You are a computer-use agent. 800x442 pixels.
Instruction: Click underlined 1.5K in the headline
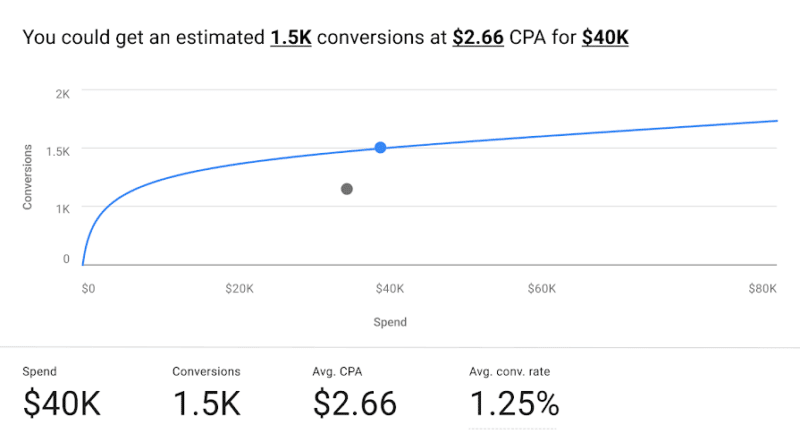(291, 39)
